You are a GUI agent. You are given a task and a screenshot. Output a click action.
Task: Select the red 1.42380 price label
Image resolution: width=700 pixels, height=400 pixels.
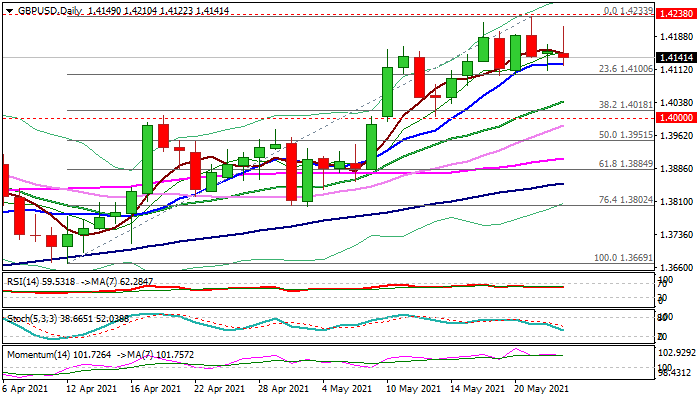coord(675,17)
